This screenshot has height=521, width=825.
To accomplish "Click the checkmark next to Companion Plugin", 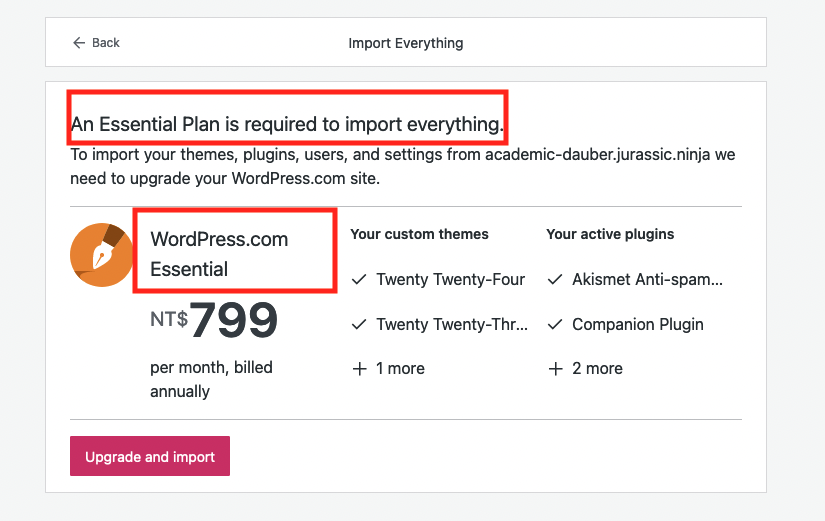I will pyautogui.click(x=555, y=325).
